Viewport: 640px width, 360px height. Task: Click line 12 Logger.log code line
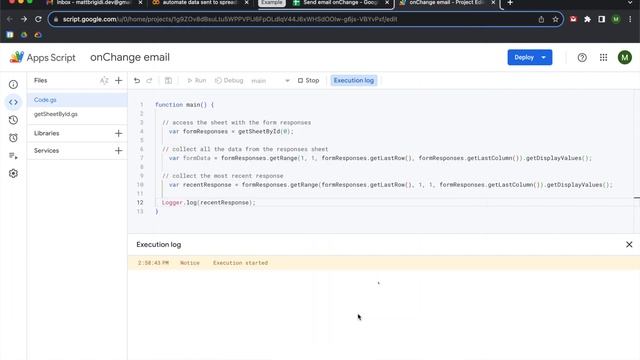(208, 202)
